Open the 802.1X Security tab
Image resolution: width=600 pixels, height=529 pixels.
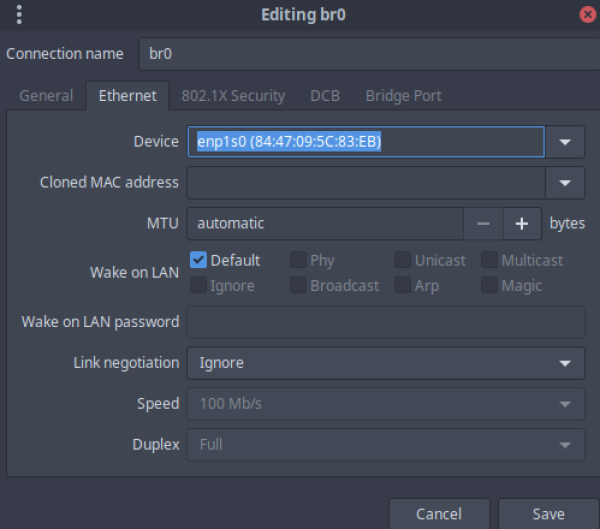click(x=233, y=96)
